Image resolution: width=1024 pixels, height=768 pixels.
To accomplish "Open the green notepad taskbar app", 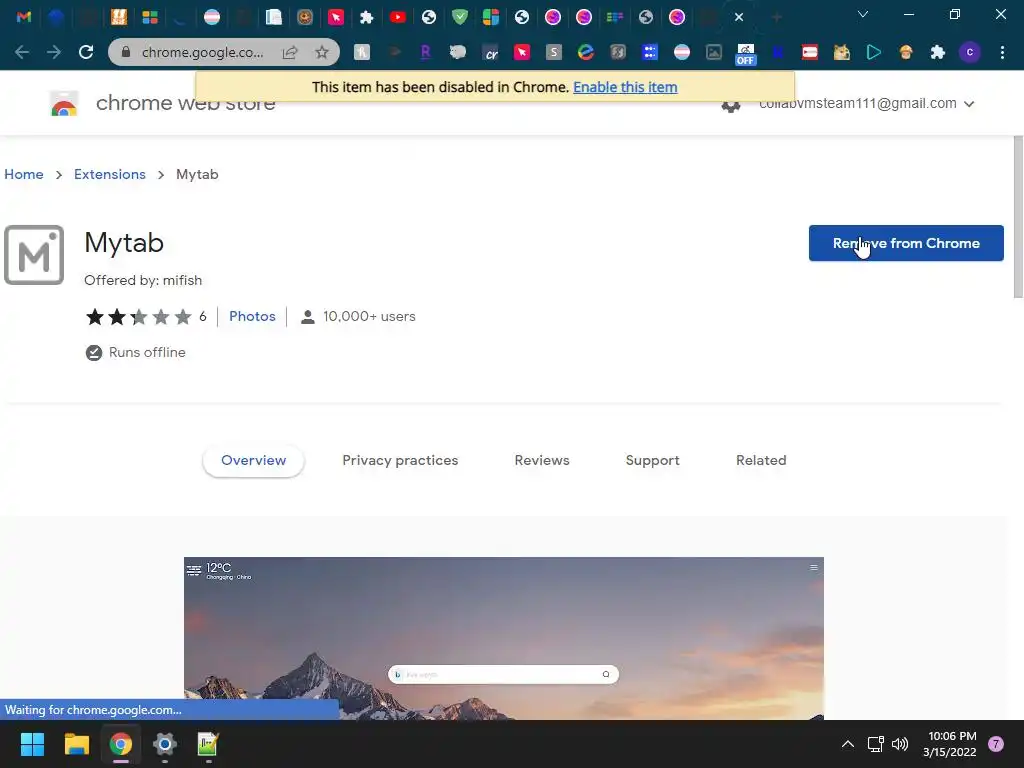I will (208, 744).
